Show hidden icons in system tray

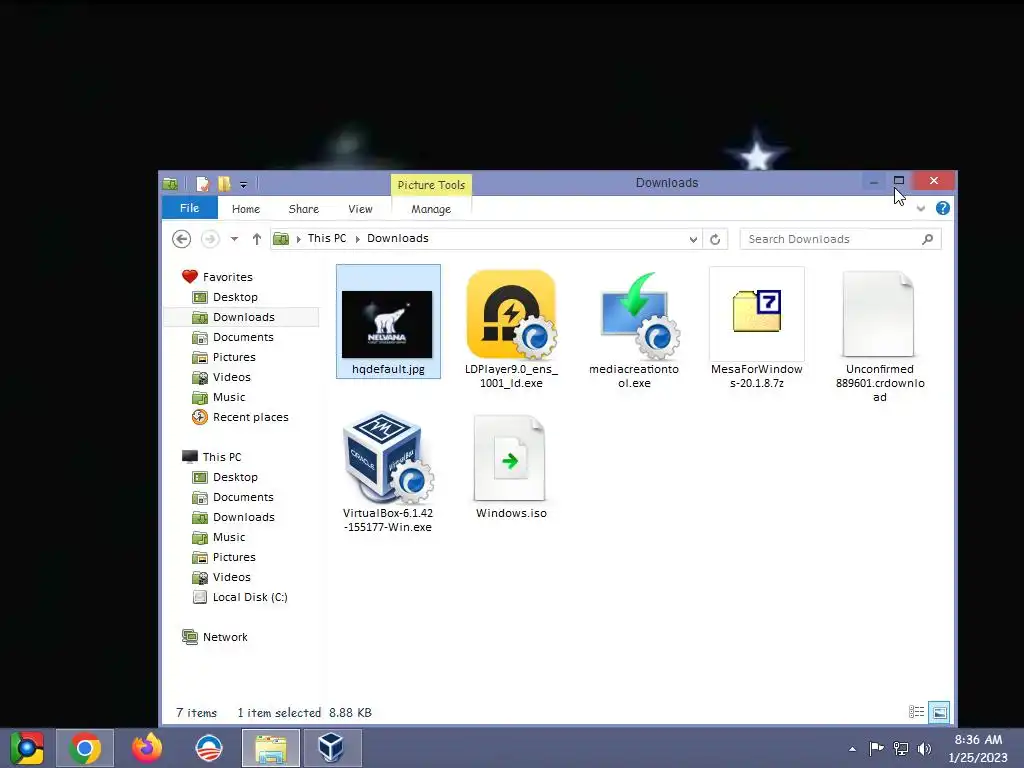coord(852,749)
